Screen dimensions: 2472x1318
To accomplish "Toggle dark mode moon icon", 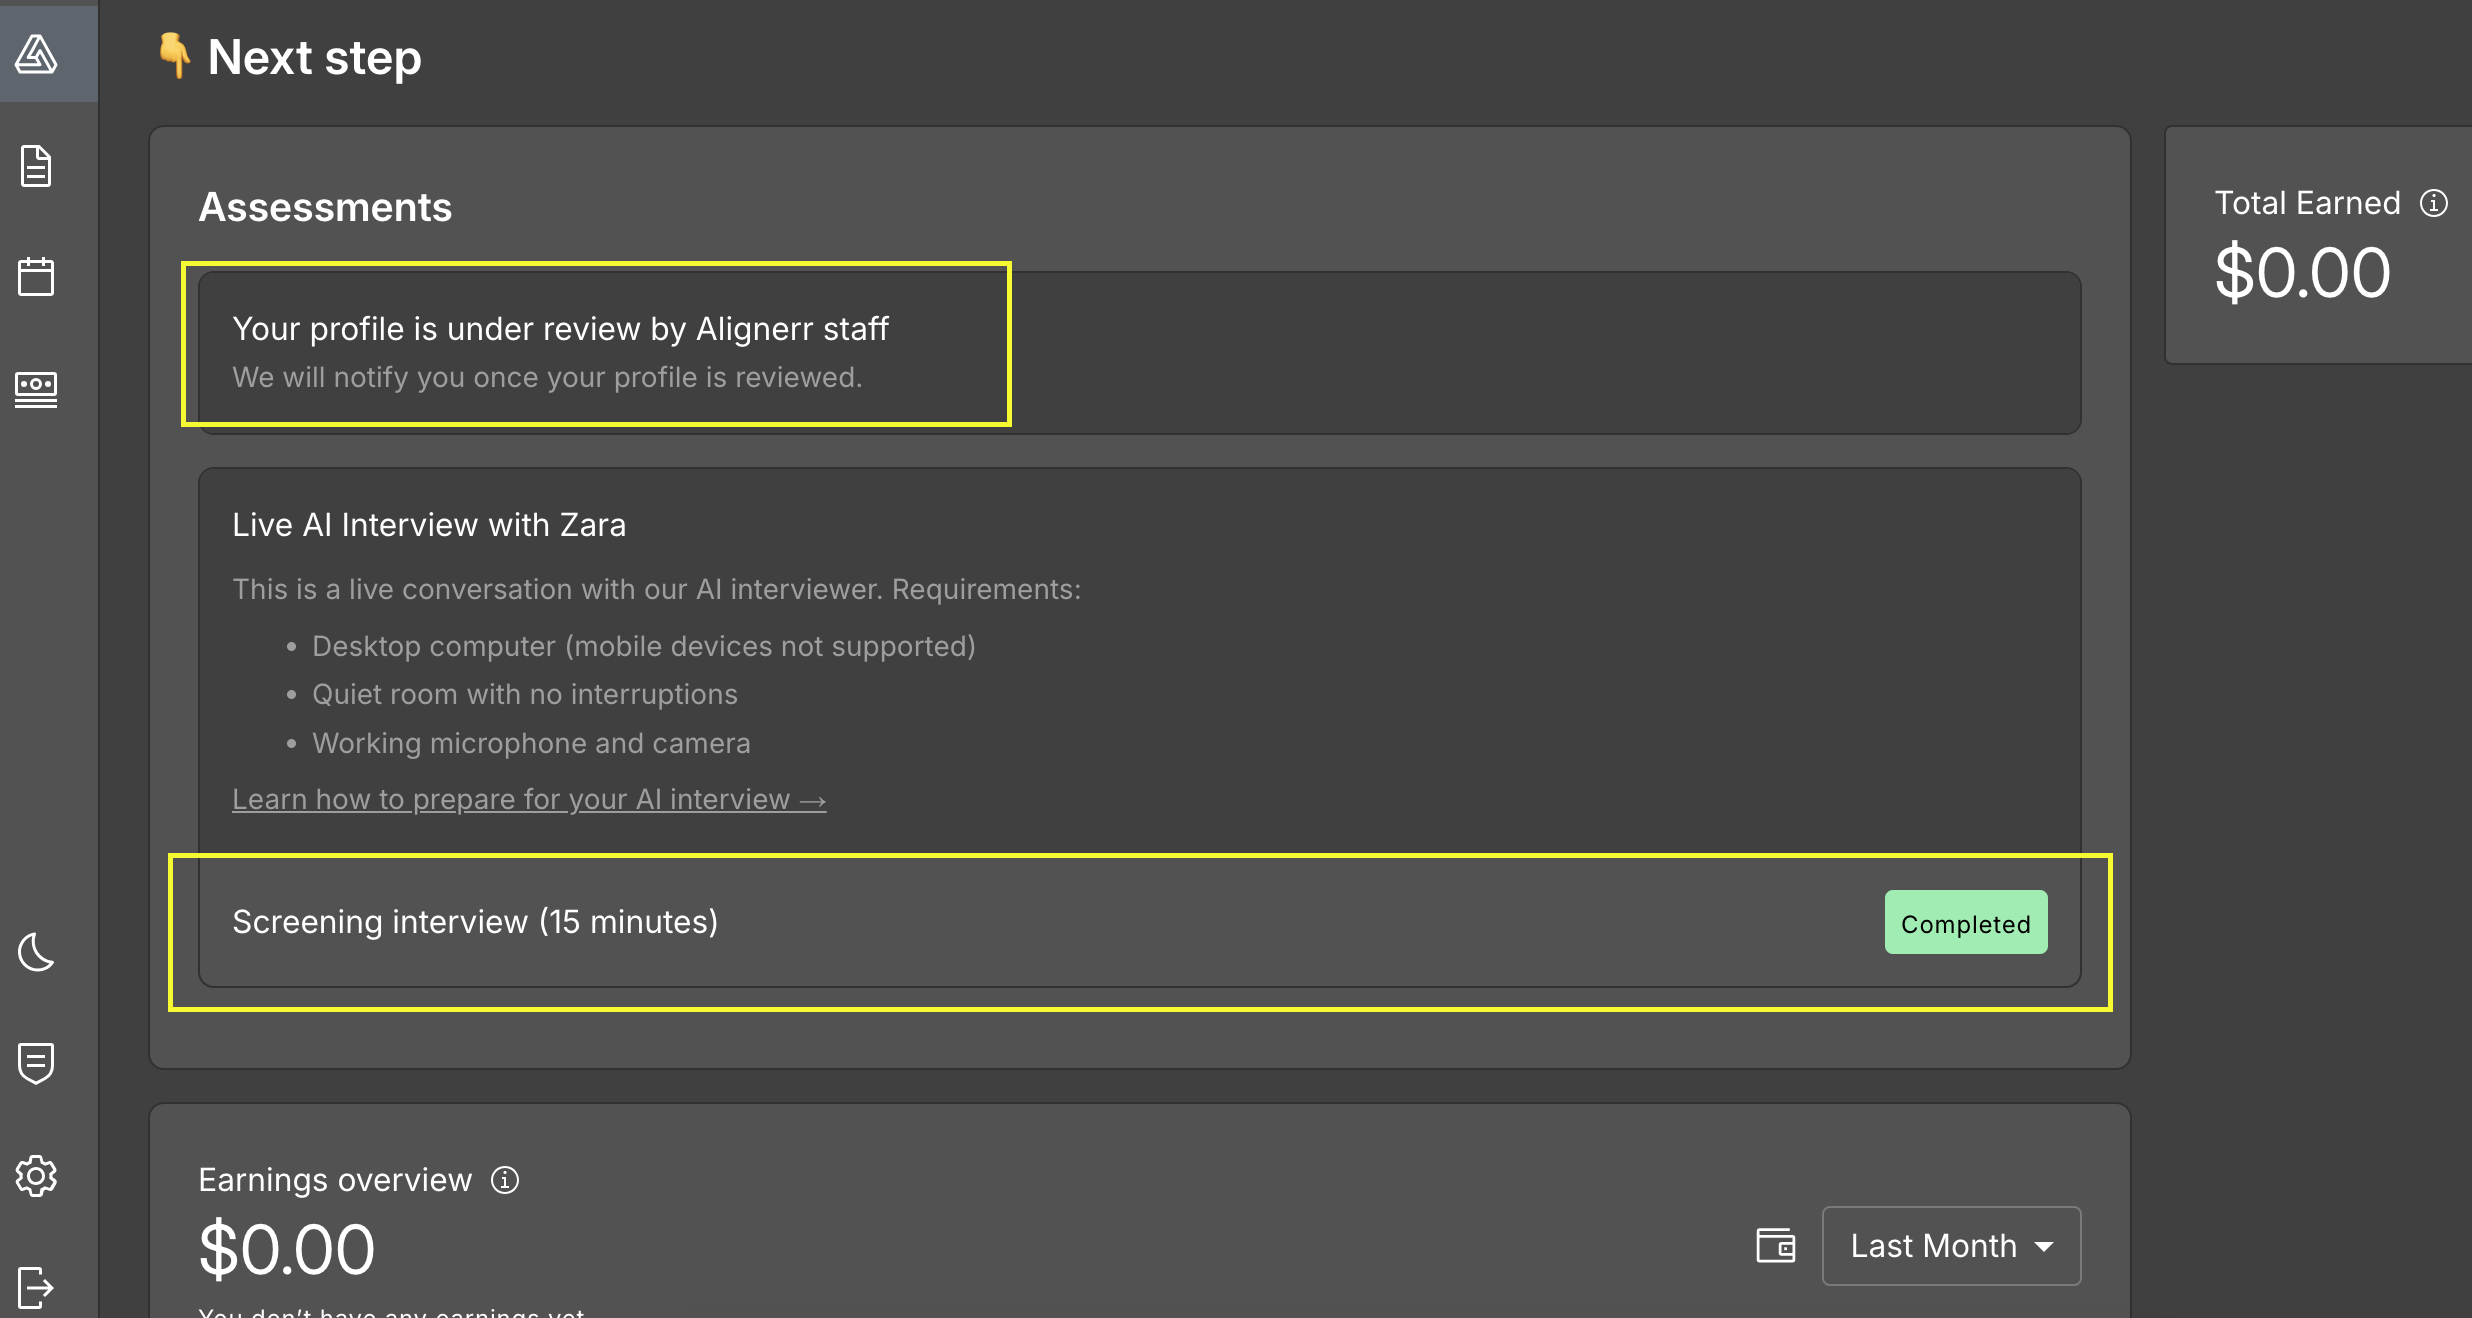I will (x=36, y=952).
